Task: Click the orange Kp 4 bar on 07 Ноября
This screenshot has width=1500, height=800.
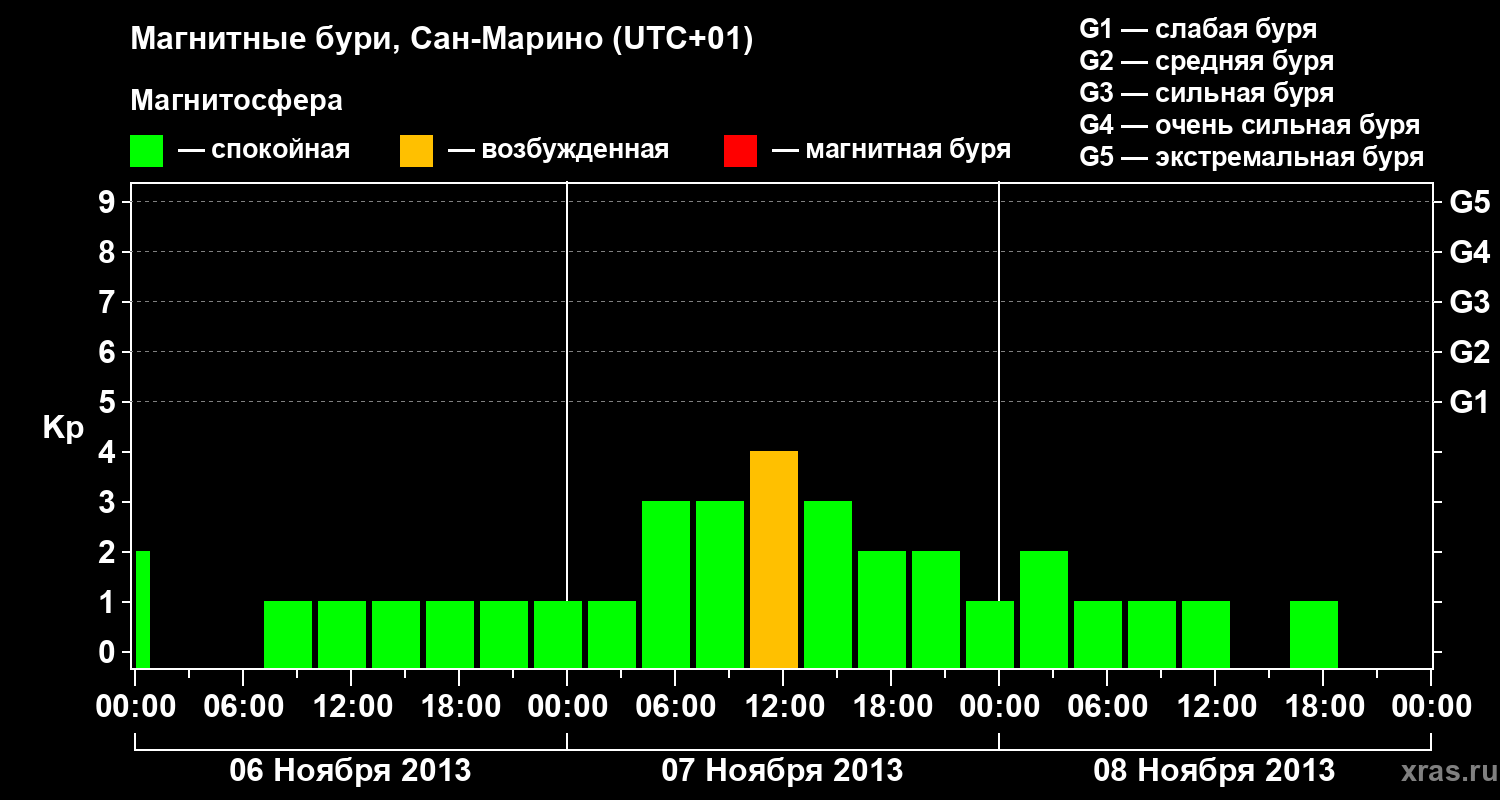Action: pos(774,560)
